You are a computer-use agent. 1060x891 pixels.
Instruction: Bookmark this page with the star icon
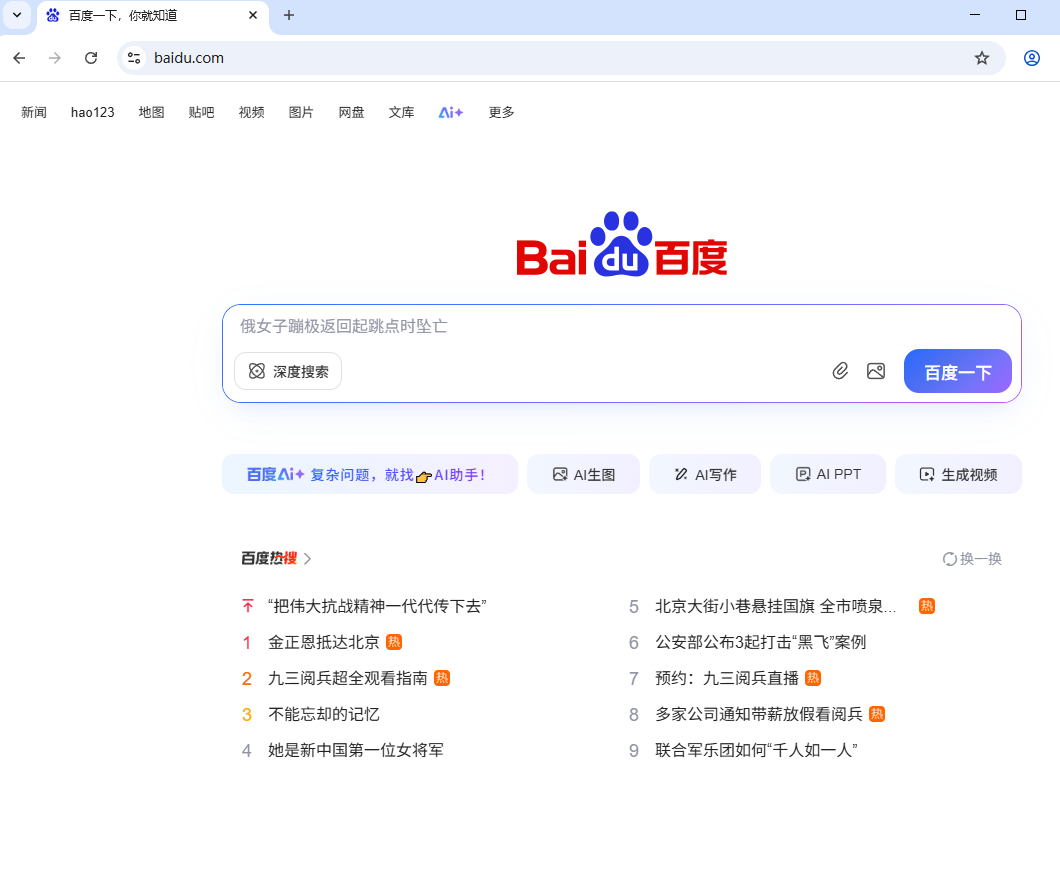982,58
